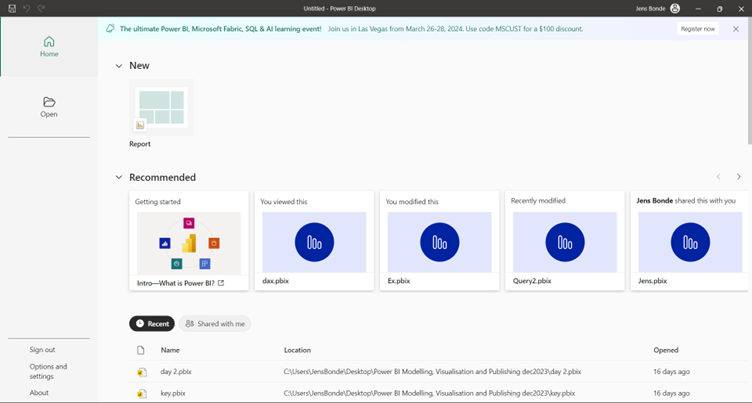The width and height of the screenshot is (752, 403).
Task: Show next recommended items arrow
Action: pyautogui.click(x=739, y=177)
